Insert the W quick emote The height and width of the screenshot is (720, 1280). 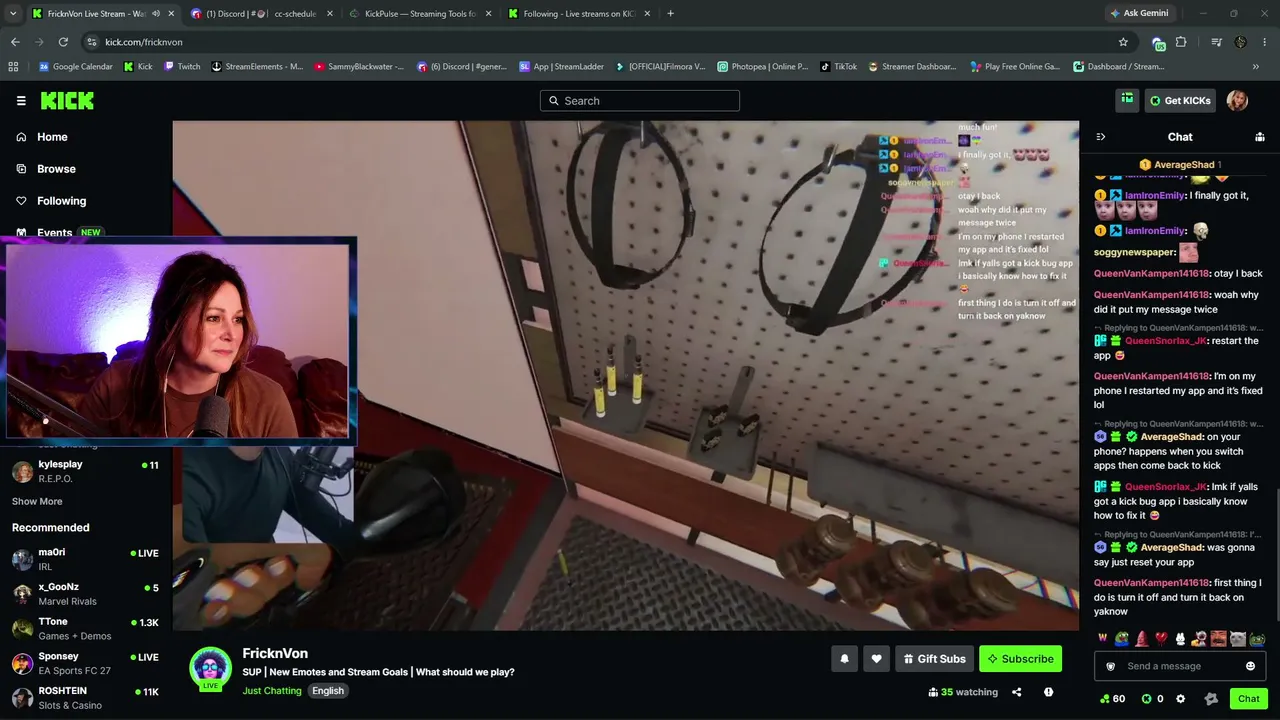tap(1103, 638)
